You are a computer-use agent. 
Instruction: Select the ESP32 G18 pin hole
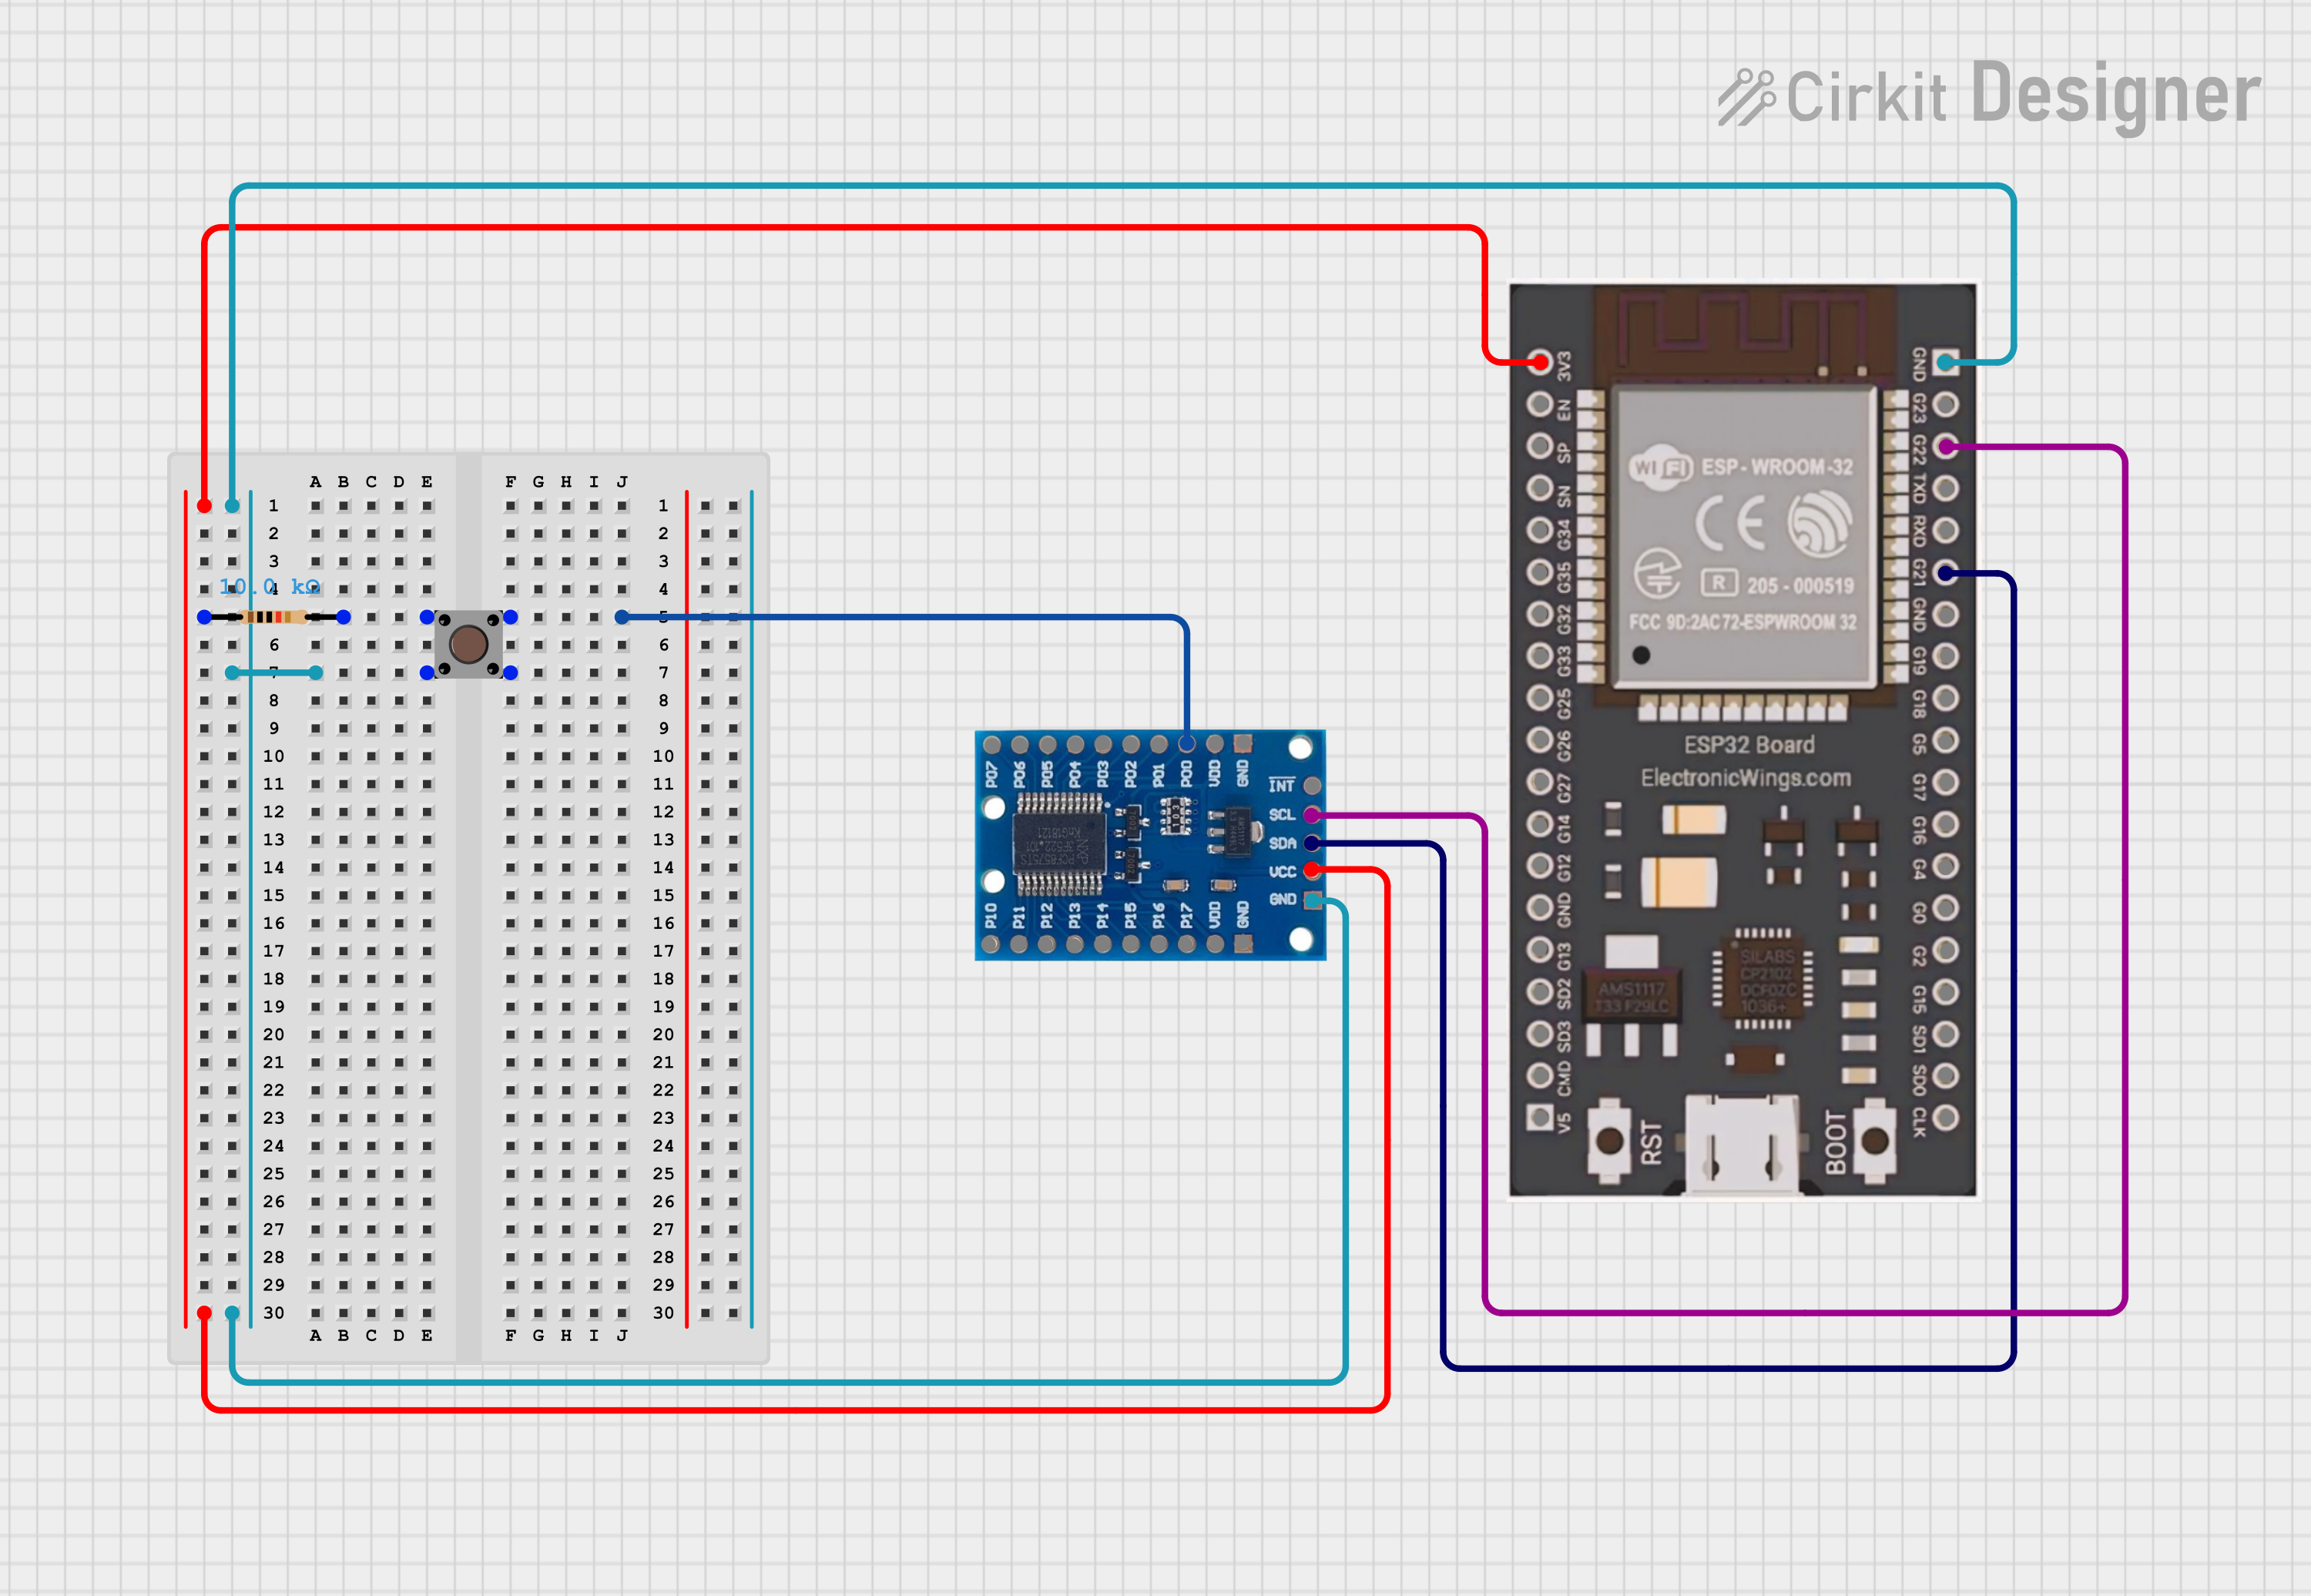coord(1946,698)
